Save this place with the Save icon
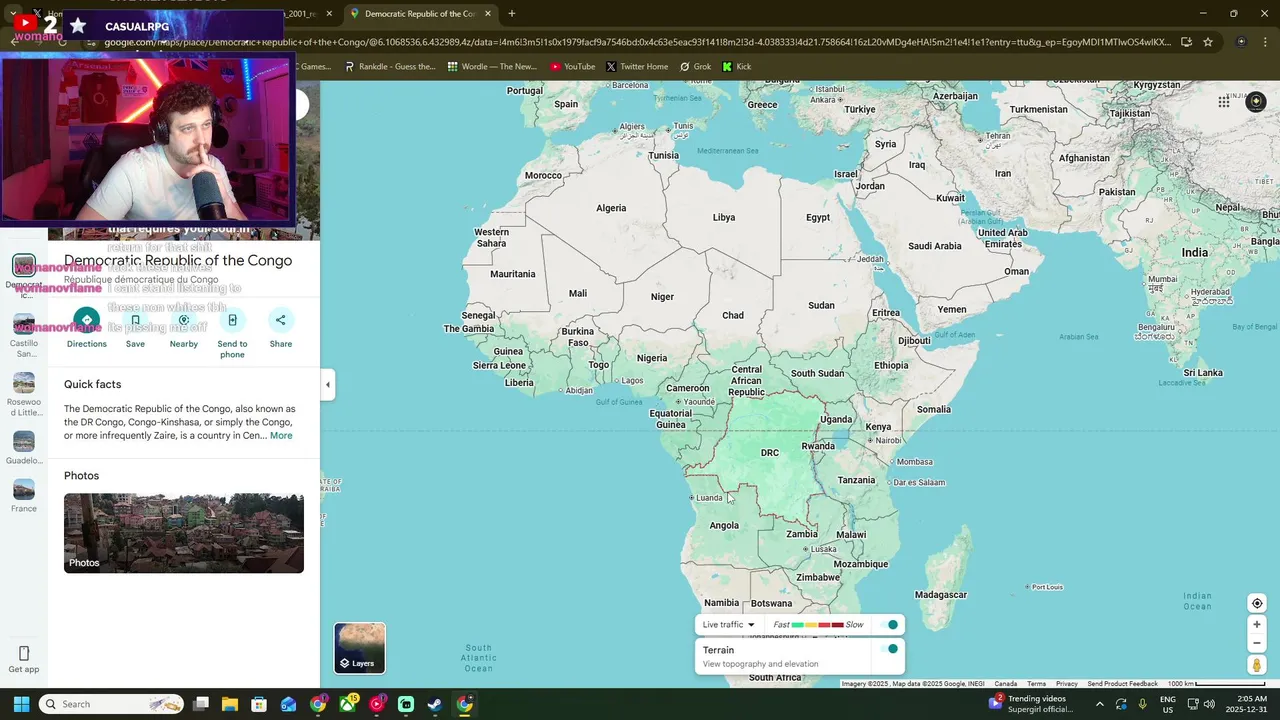 pyautogui.click(x=135, y=320)
